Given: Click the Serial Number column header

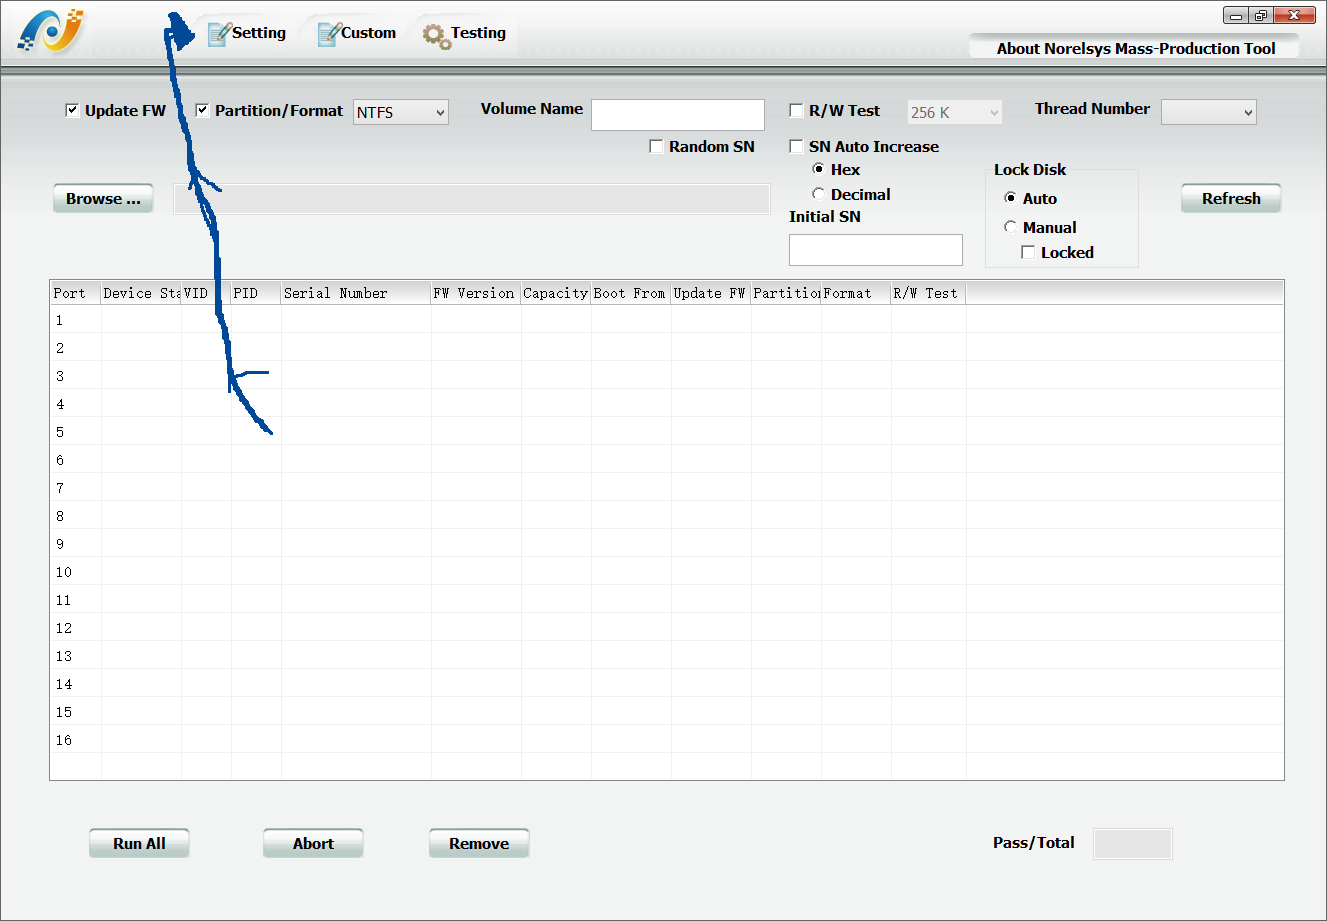Looking at the screenshot, I should pos(356,293).
